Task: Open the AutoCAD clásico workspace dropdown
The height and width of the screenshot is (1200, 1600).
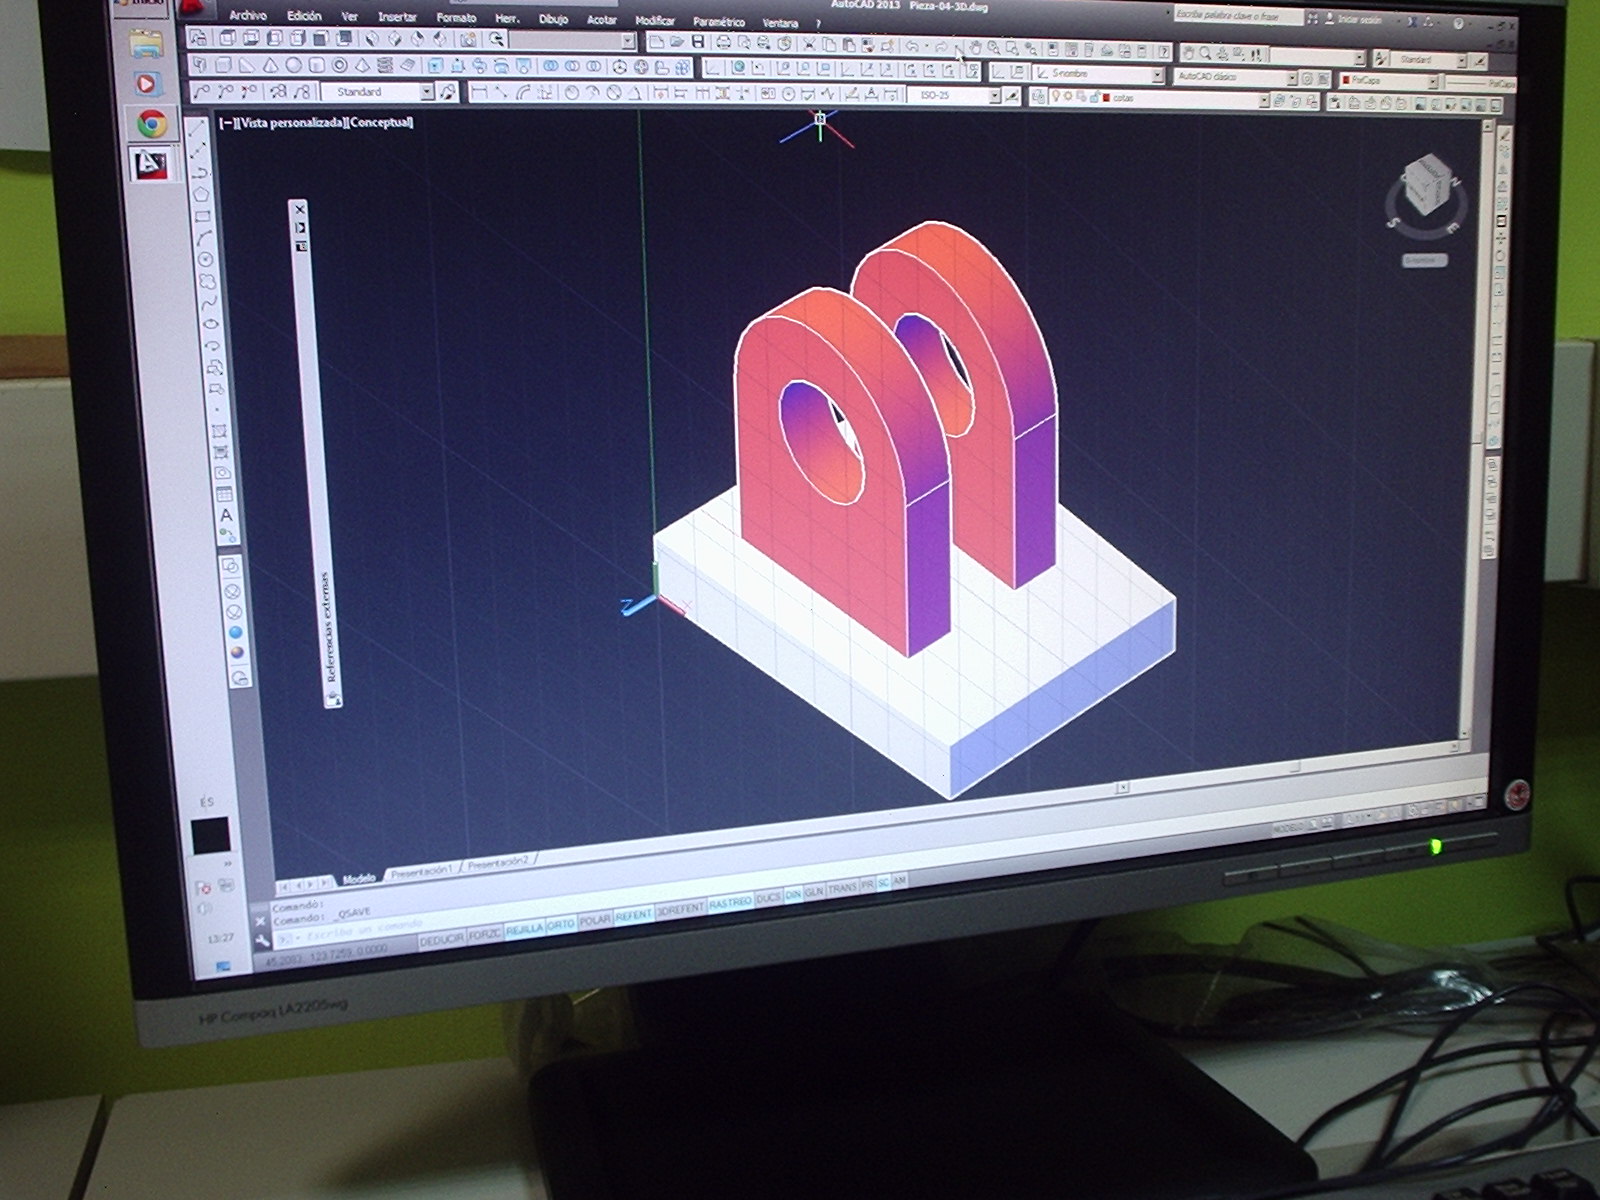Action: [x=1293, y=77]
